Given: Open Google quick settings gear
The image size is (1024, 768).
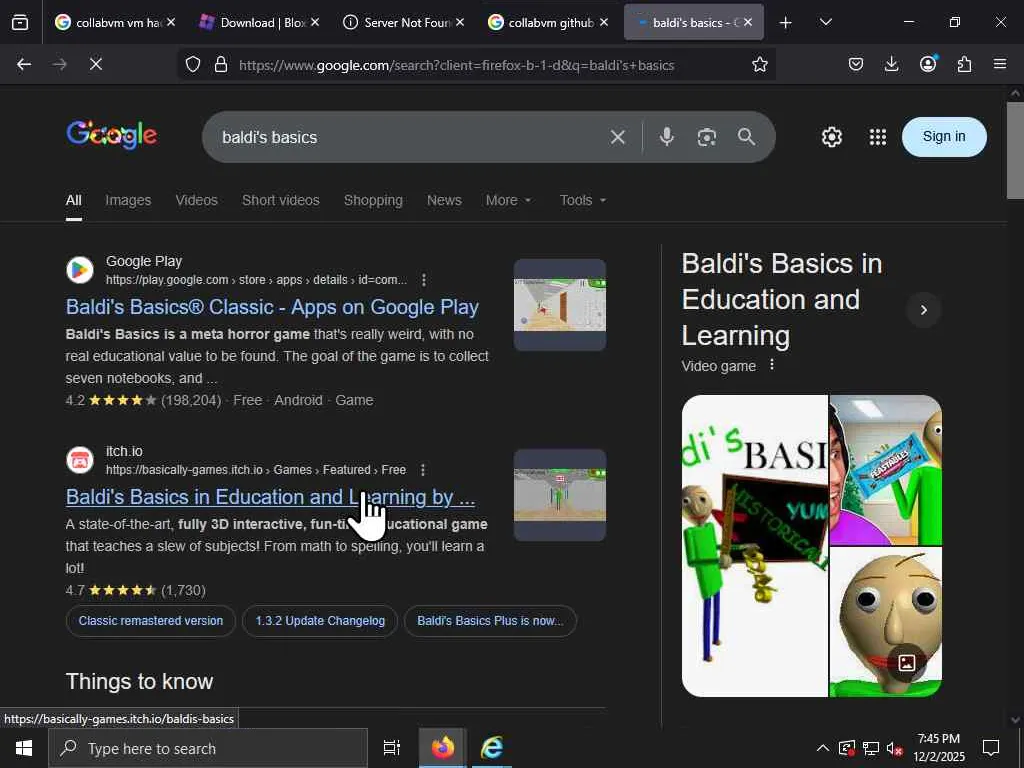Looking at the screenshot, I should coord(831,137).
